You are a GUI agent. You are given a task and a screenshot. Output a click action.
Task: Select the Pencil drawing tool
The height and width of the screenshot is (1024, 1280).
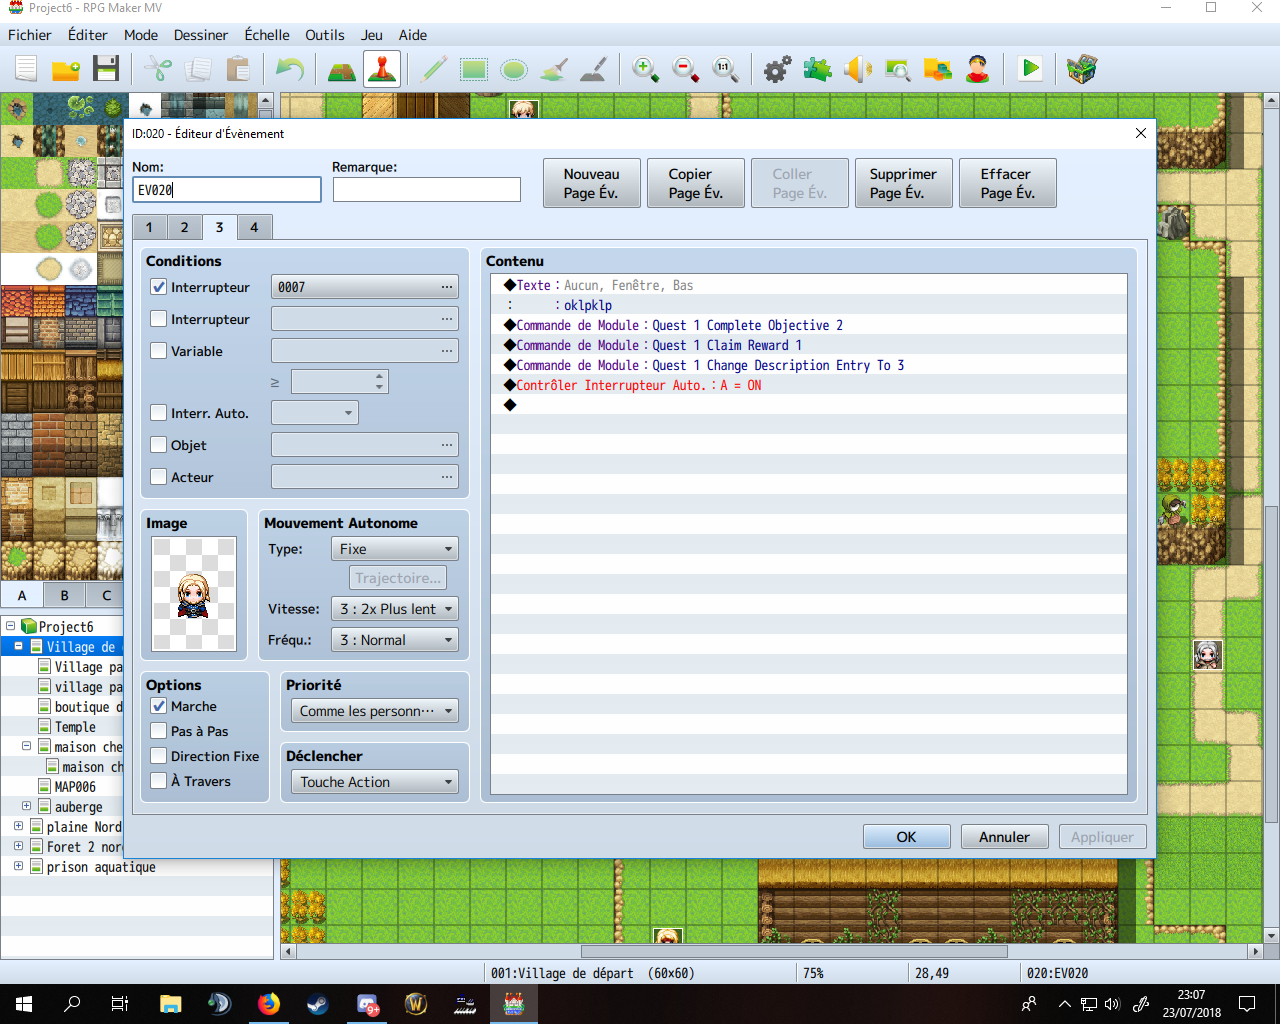pos(434,69)
